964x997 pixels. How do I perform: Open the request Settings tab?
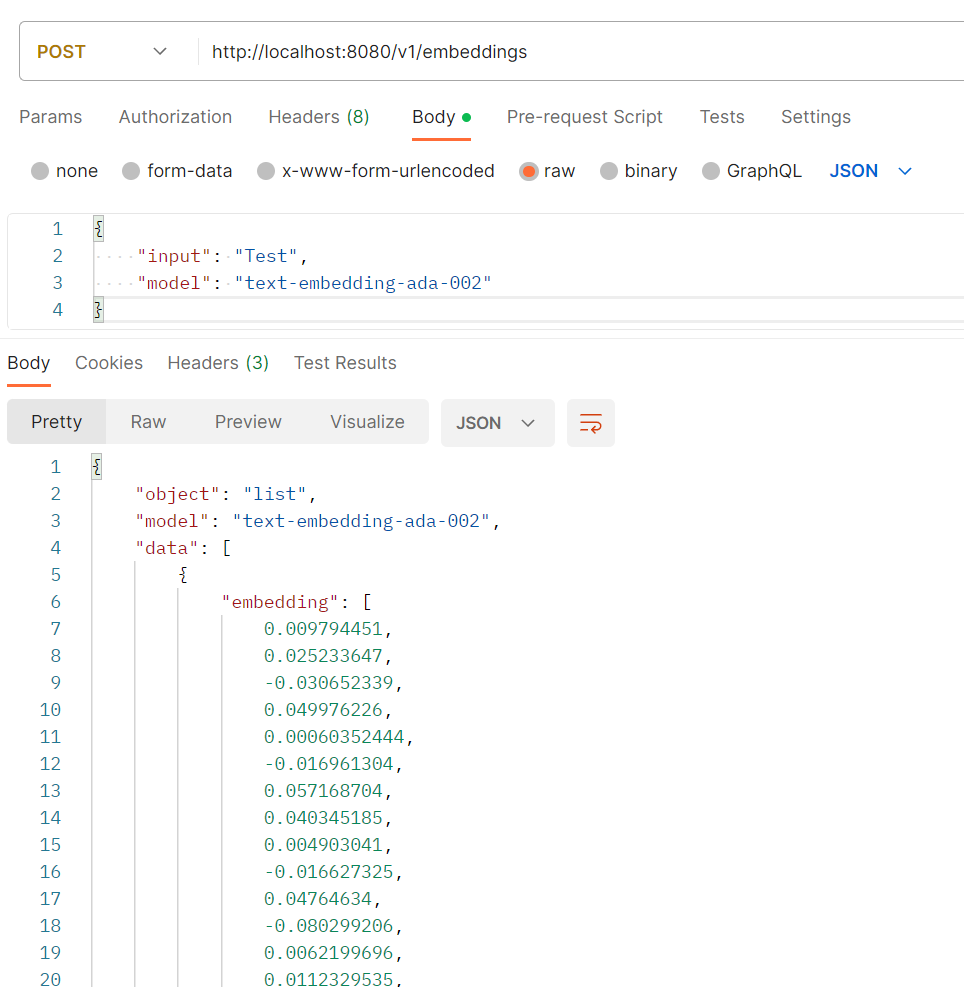tap(815, 117)
